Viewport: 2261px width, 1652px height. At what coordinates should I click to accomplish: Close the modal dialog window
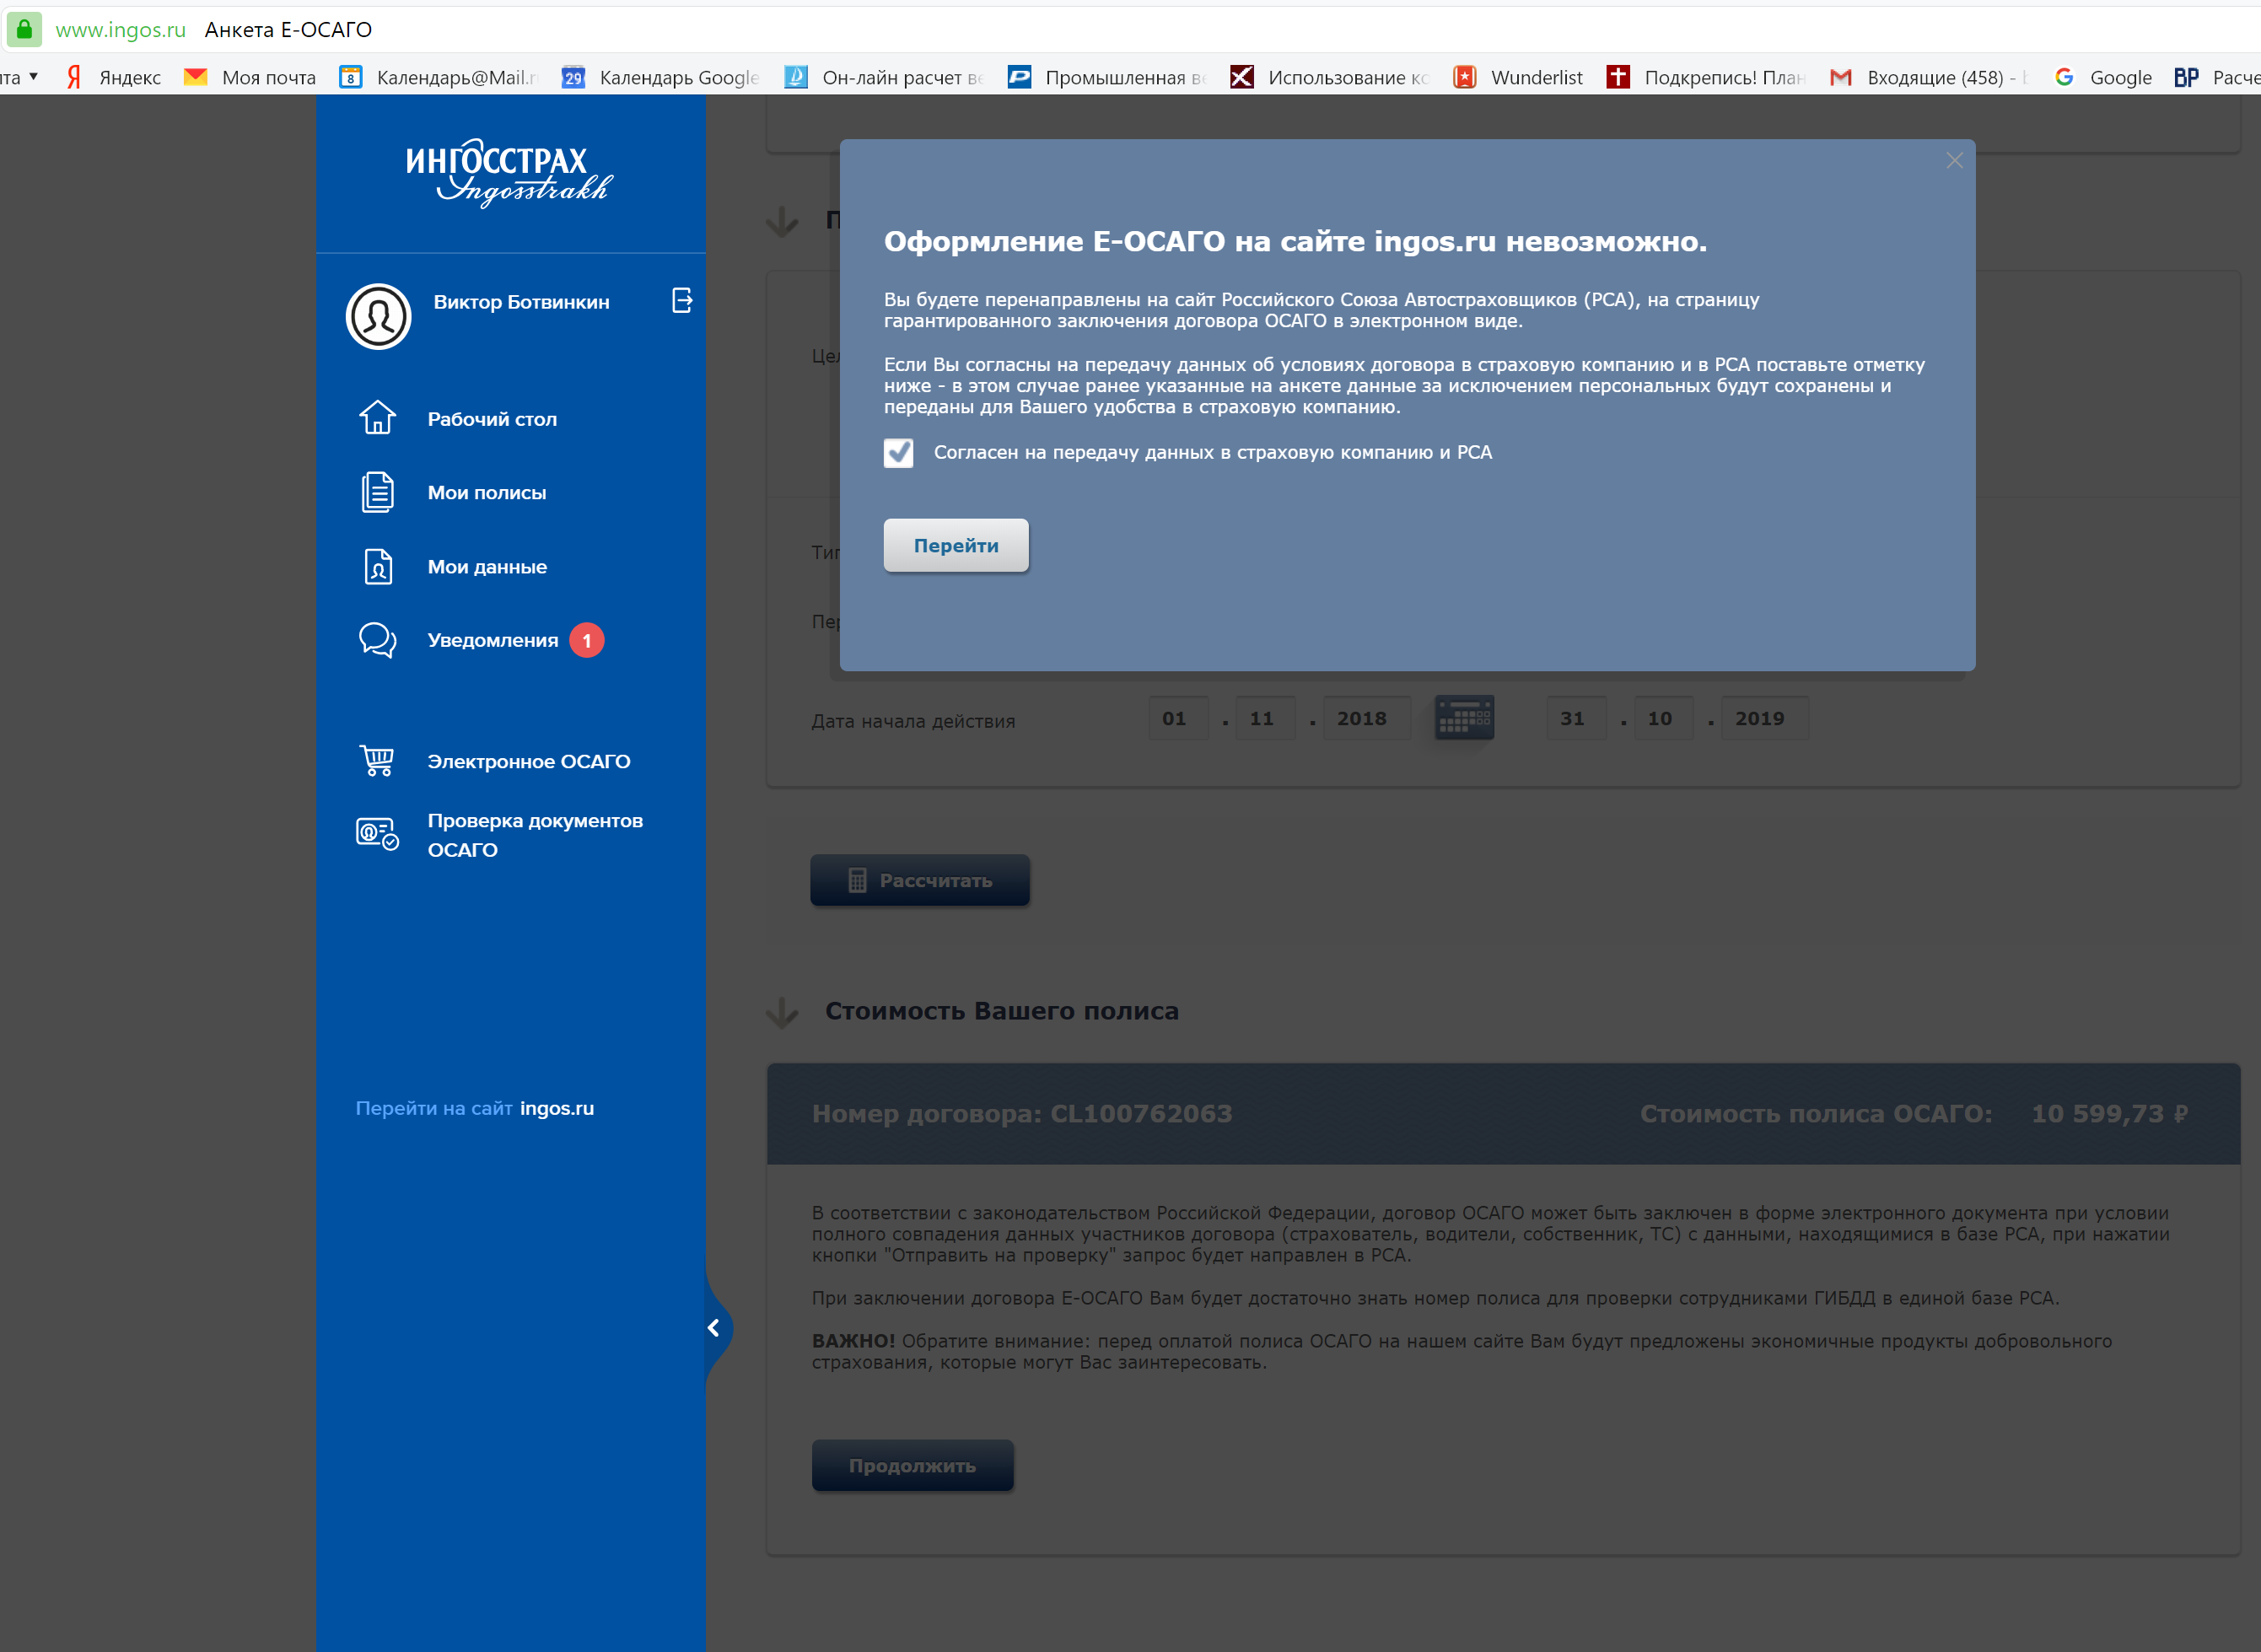[x=1954, y=159]
